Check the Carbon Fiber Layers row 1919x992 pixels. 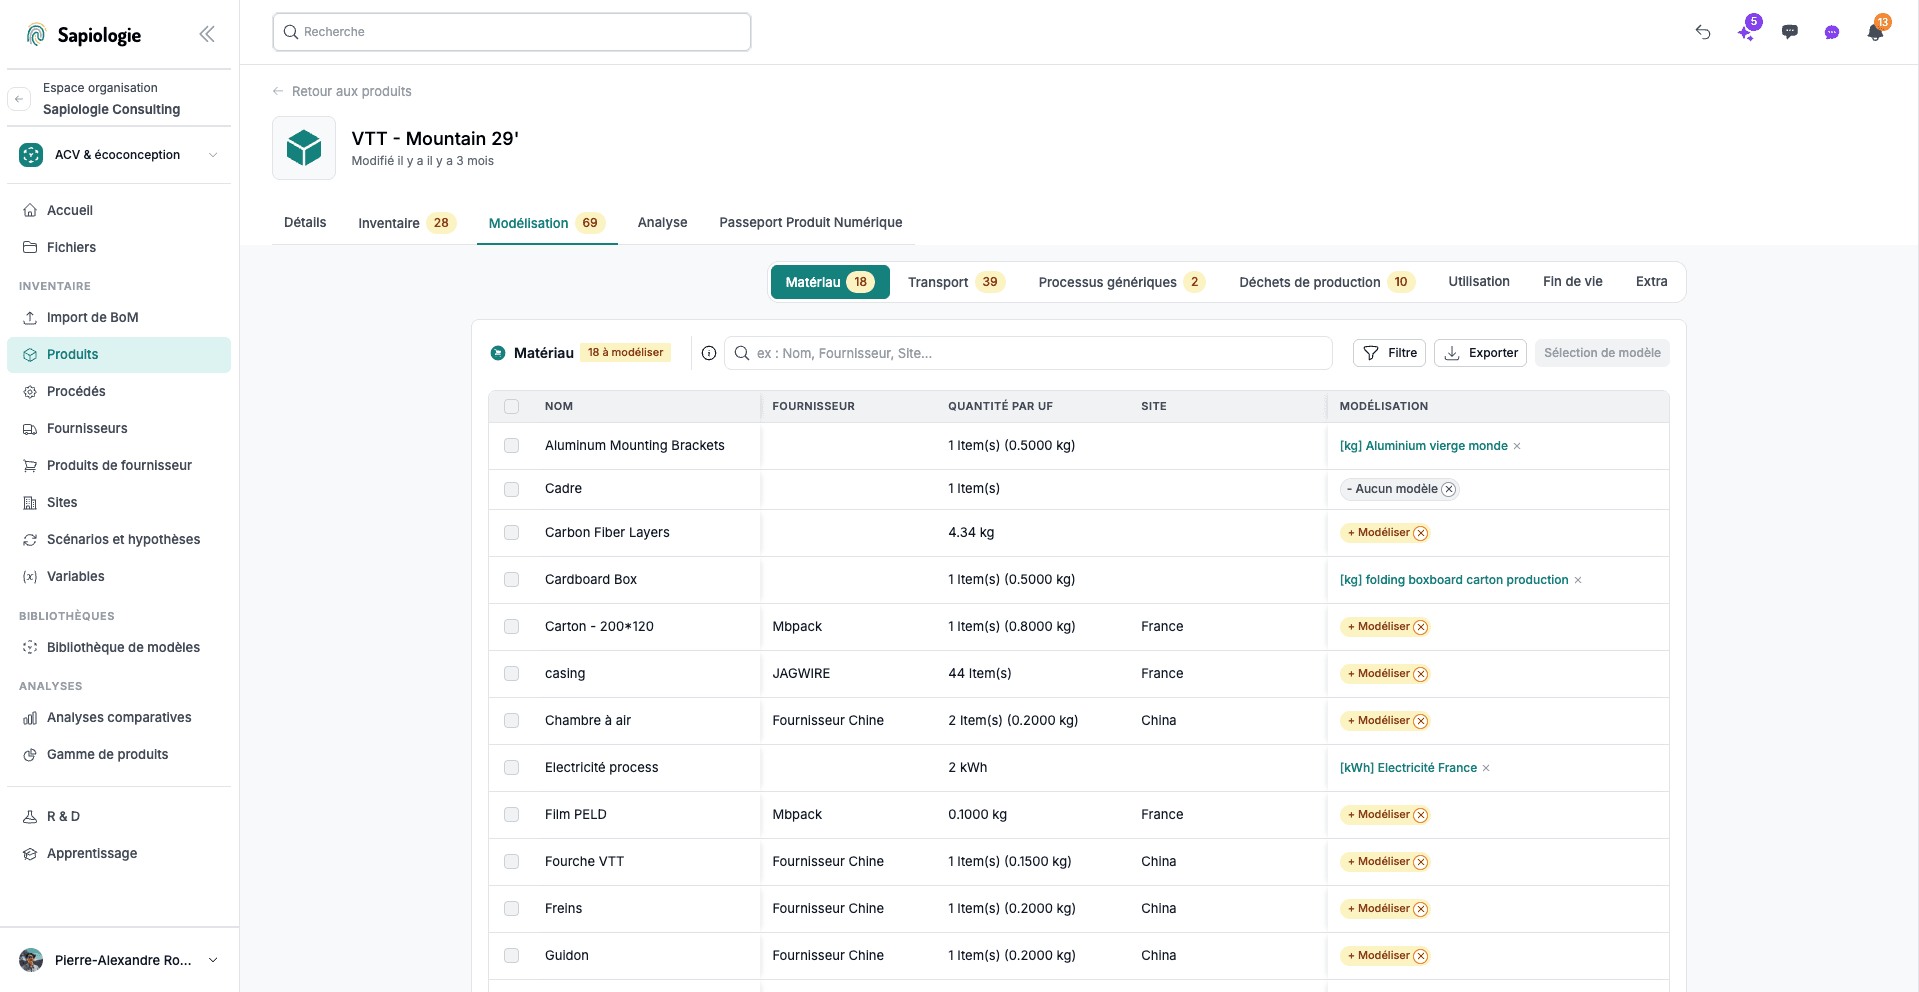coord(512,532)
